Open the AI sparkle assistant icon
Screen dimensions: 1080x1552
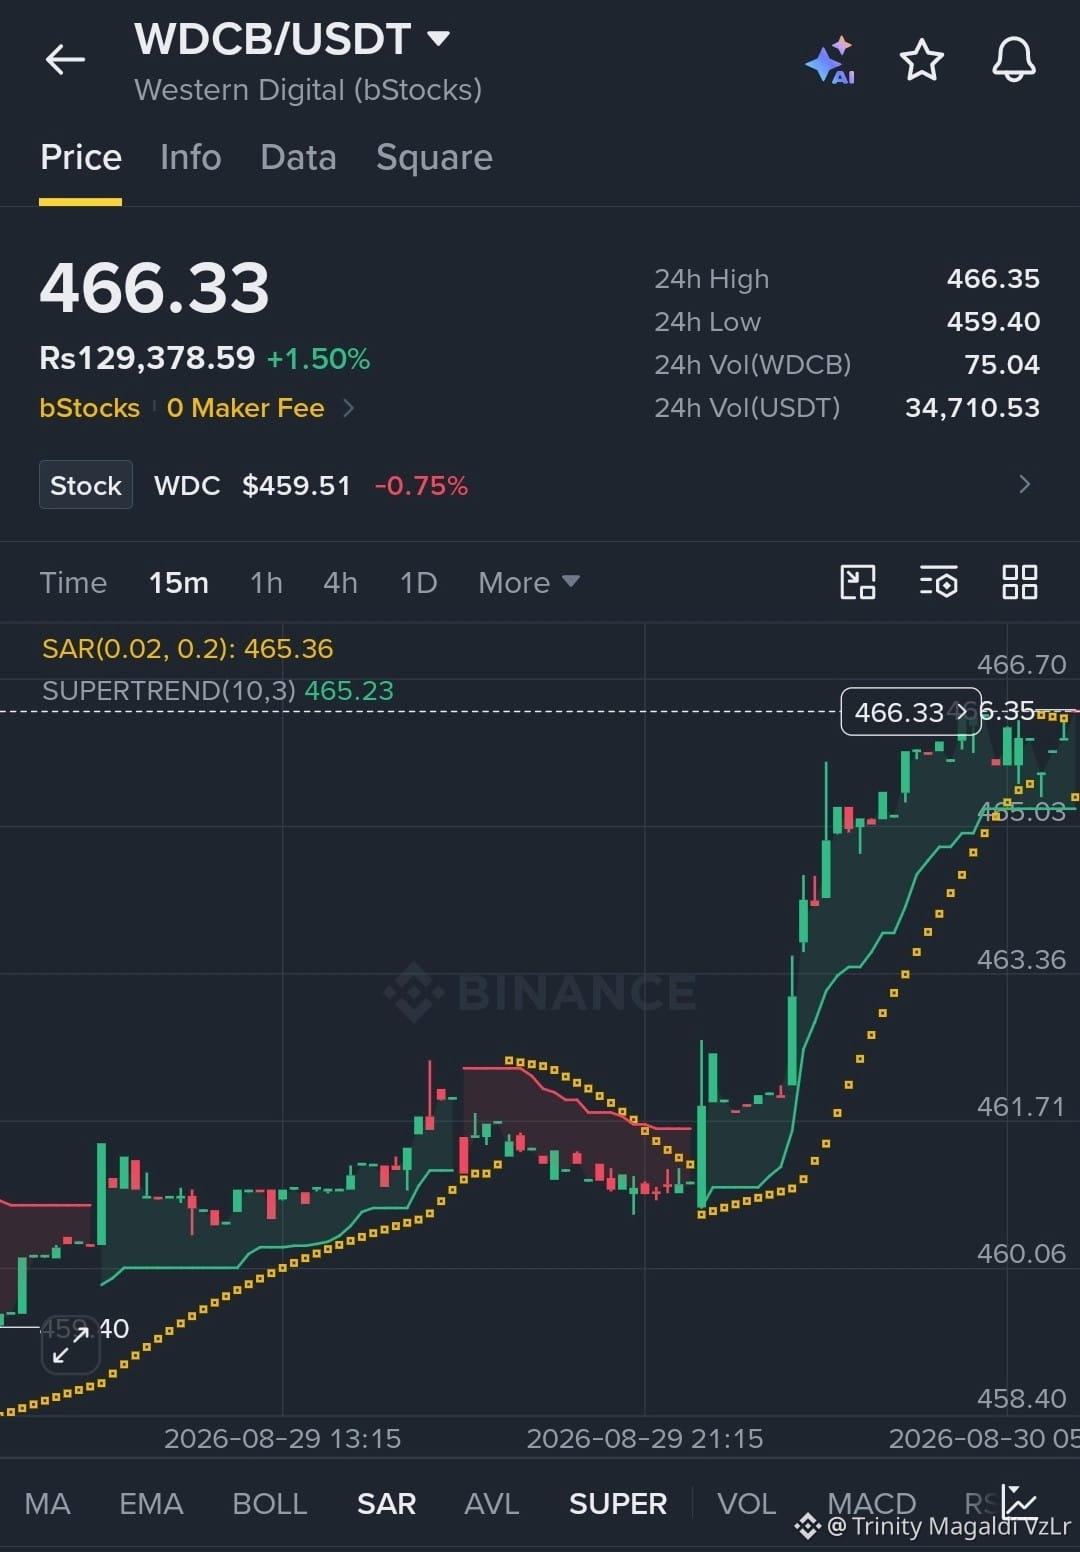[x=830, y=62]
